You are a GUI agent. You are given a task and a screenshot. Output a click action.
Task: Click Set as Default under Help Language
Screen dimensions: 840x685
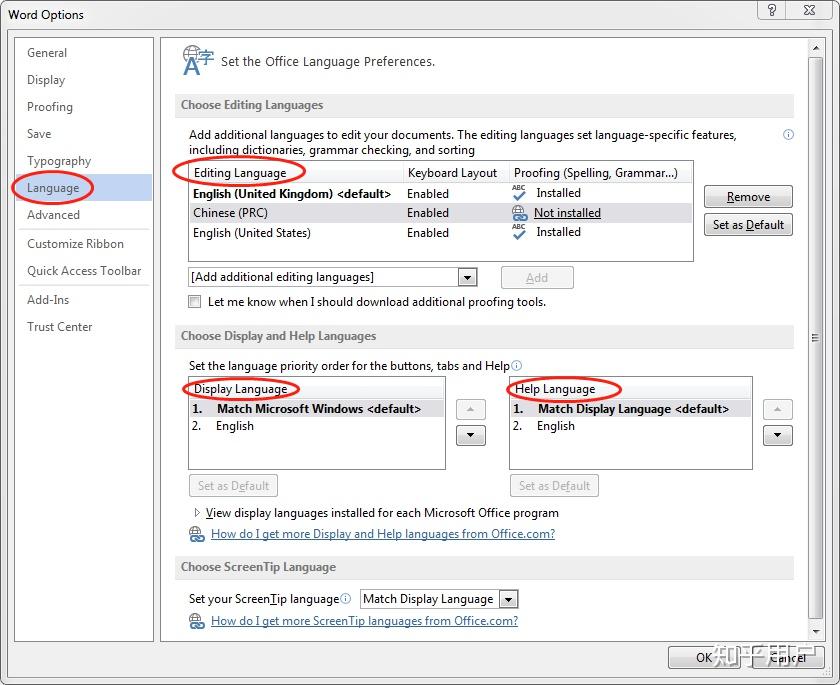pos(554,486)
